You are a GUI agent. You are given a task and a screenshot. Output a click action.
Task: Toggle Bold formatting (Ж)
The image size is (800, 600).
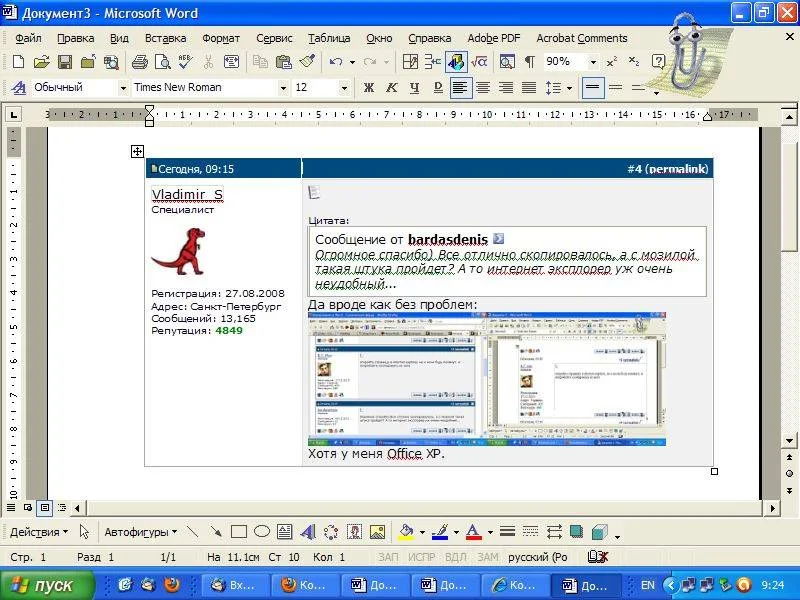[x=368, y=88]
